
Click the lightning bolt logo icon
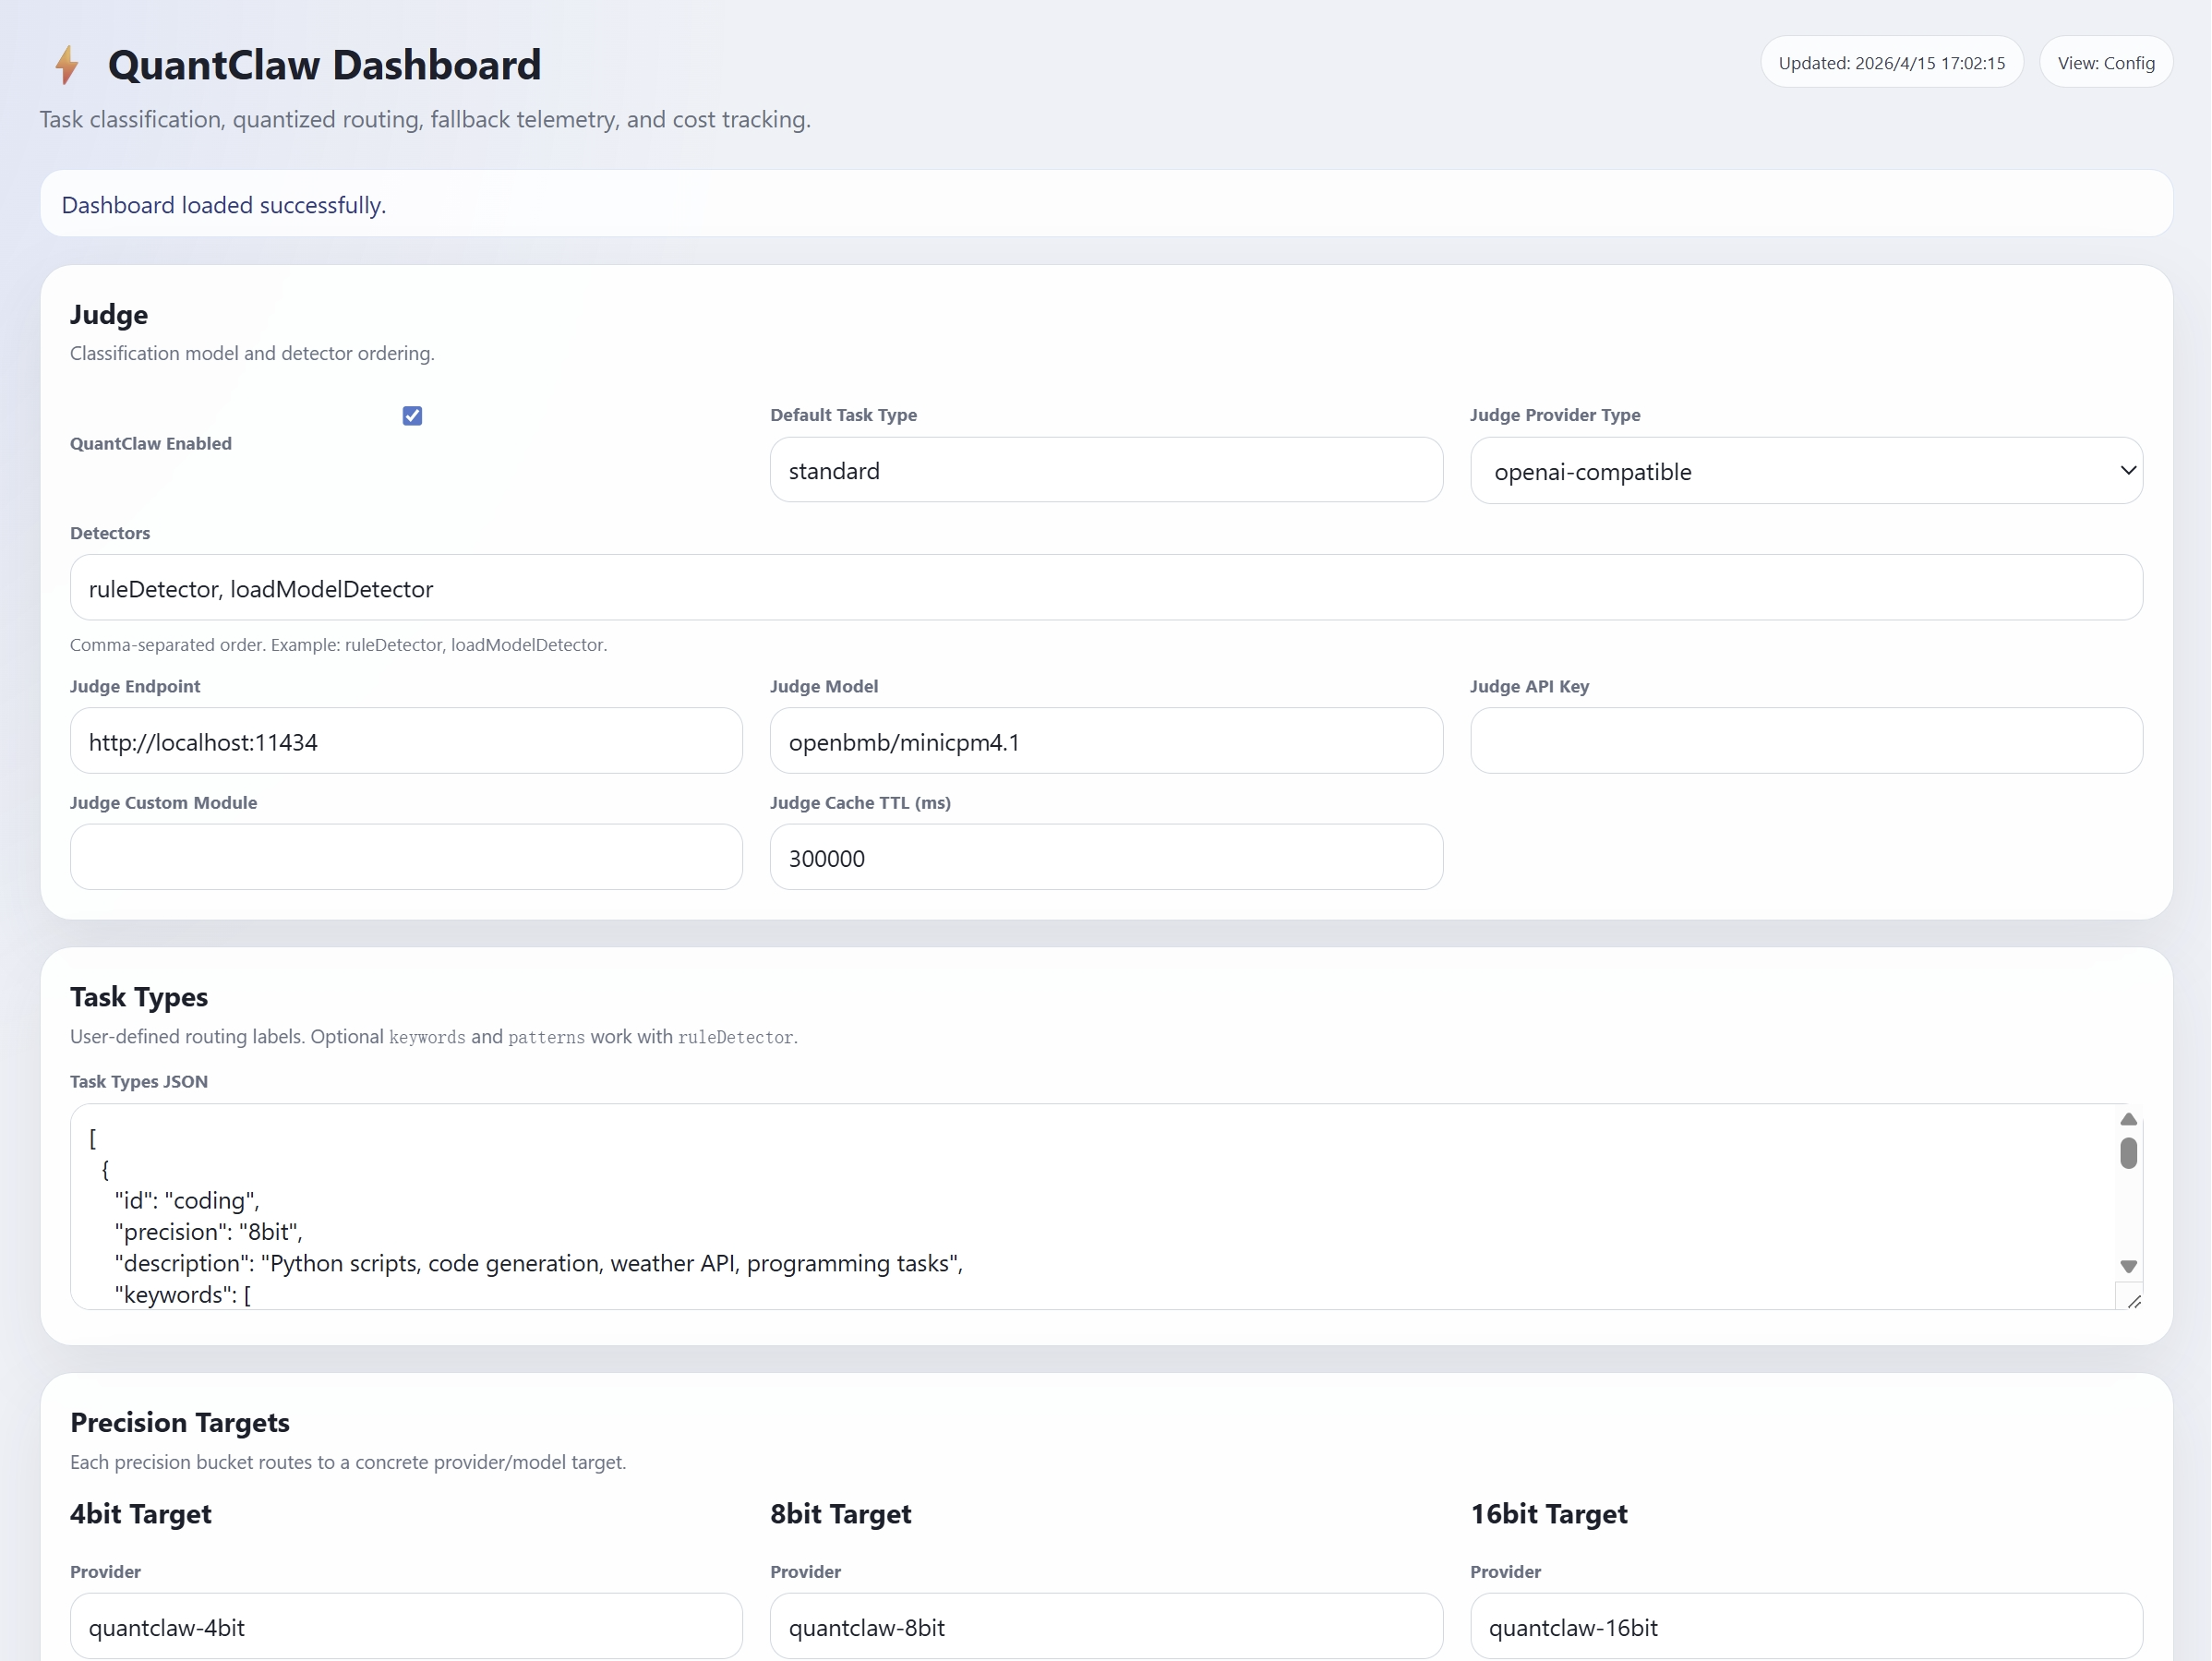pyautogui.click(x=66, y=65)
